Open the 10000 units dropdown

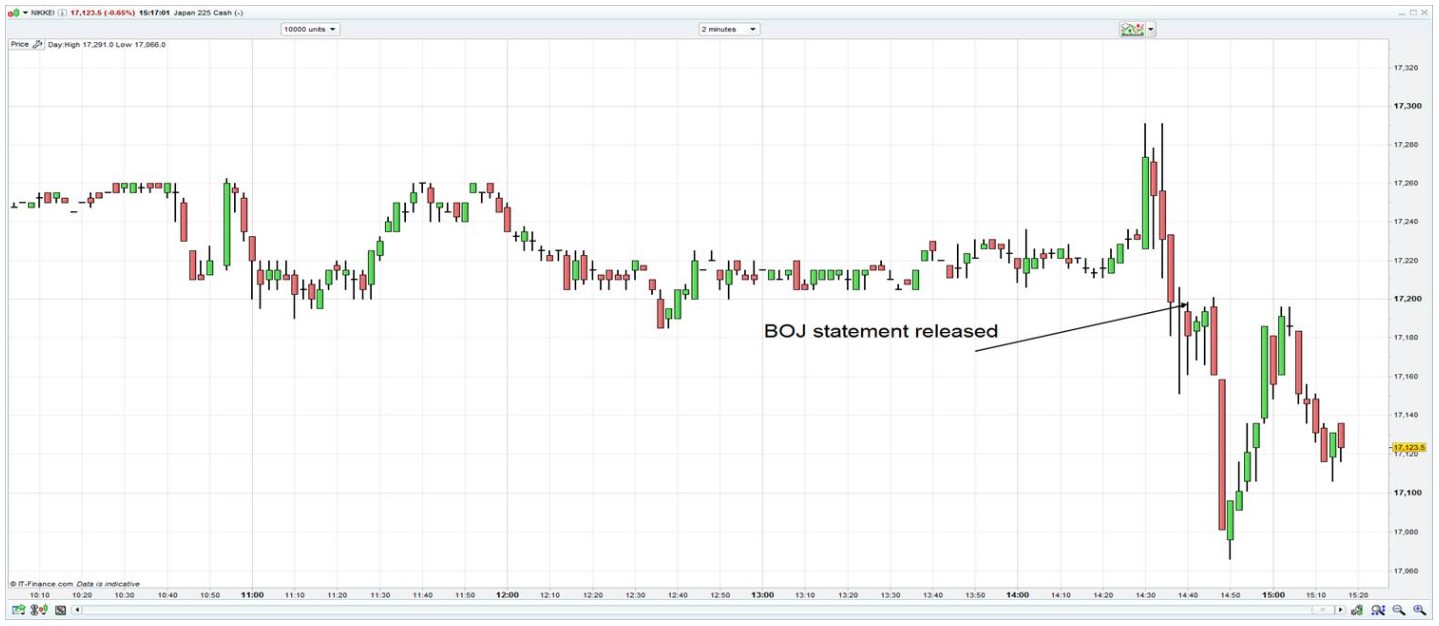click(310, 29)
